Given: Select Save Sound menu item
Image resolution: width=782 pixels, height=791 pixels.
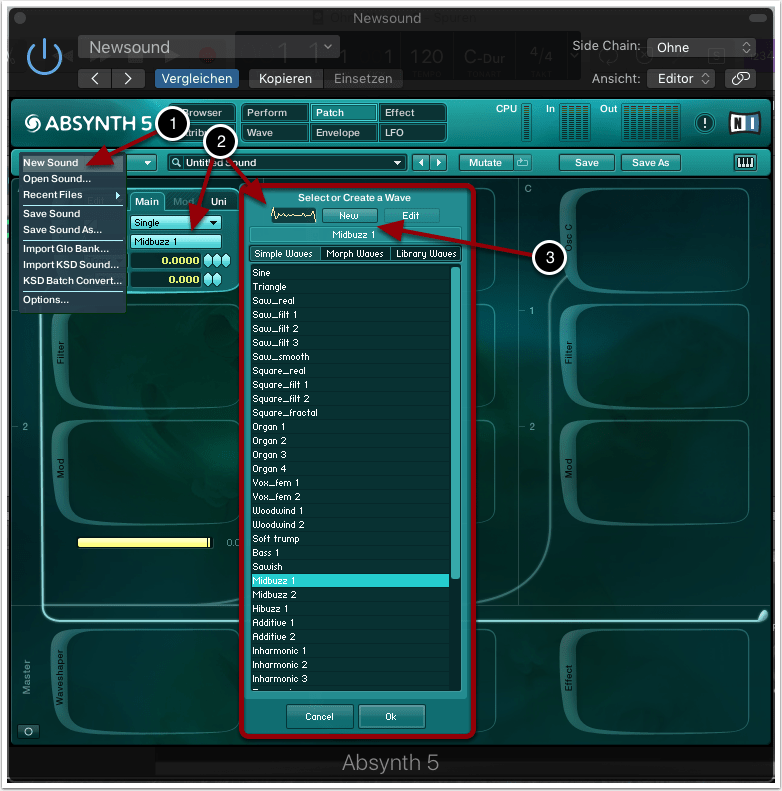Looking at the screenshot, I should [x=72, y=213].
